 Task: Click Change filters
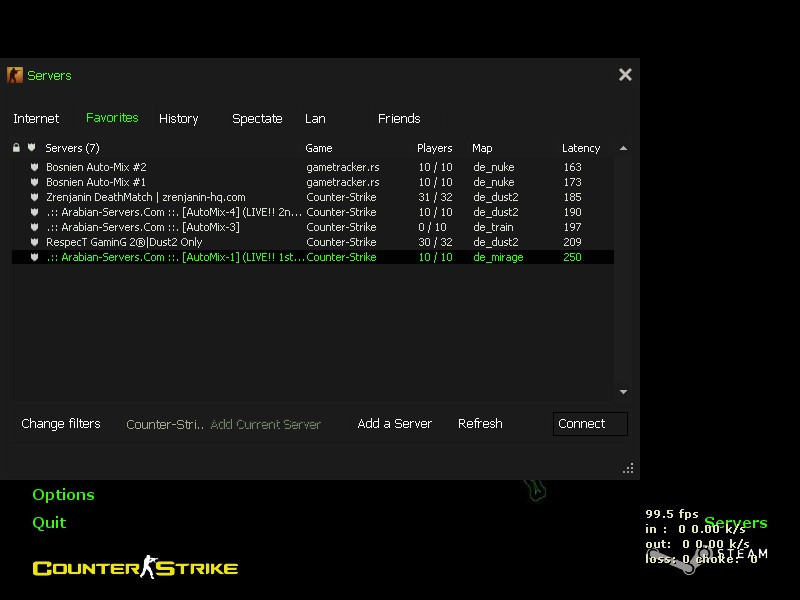pyautogui.click(x=61, y=424)
